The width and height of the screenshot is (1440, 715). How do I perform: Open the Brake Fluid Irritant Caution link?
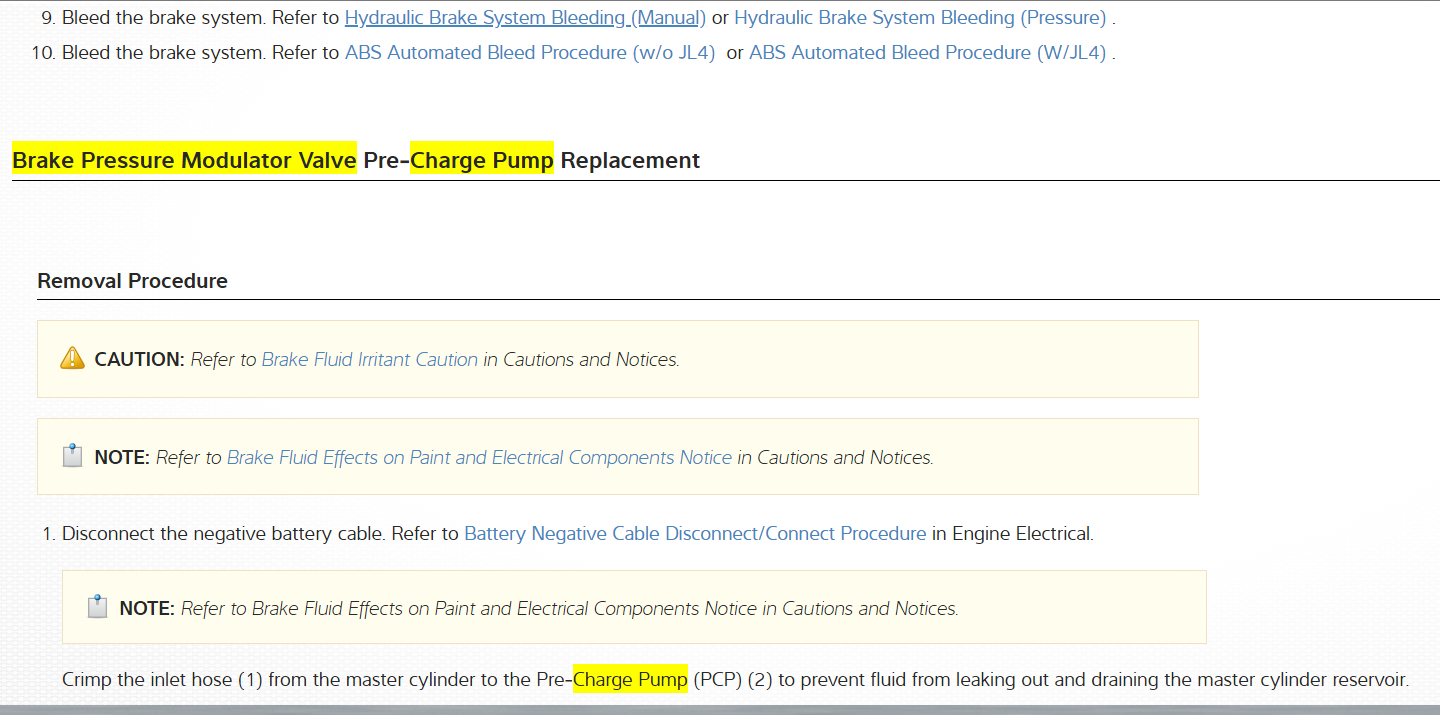coord(369,359)
